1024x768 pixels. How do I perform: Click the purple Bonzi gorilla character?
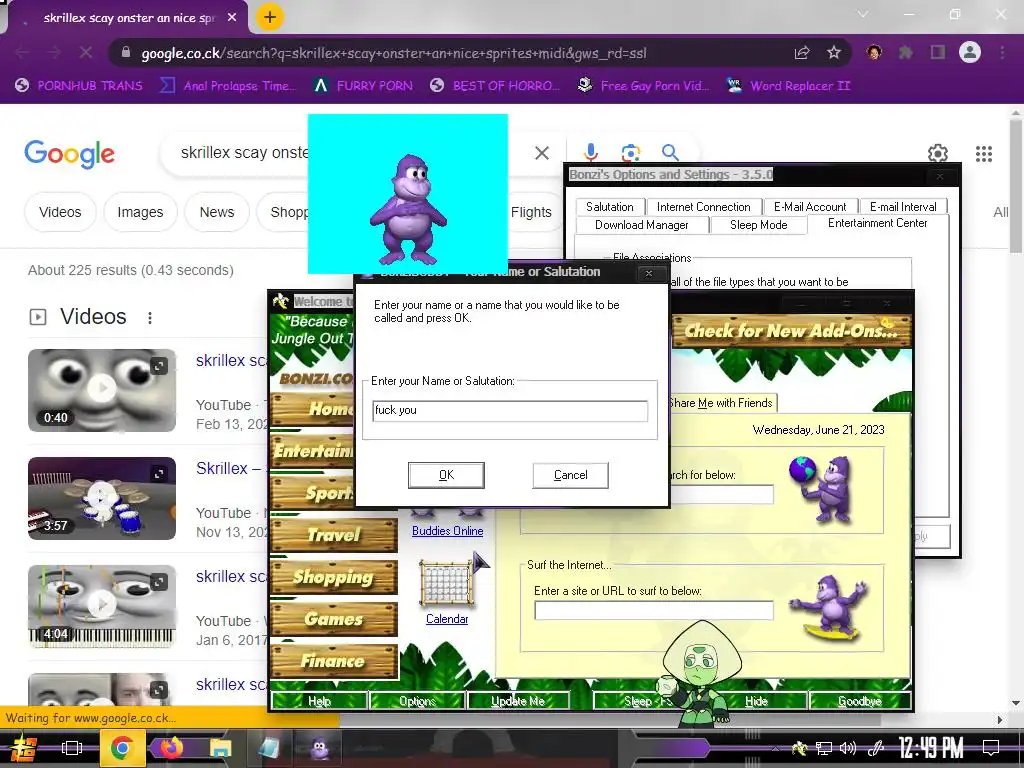(409, 209)
